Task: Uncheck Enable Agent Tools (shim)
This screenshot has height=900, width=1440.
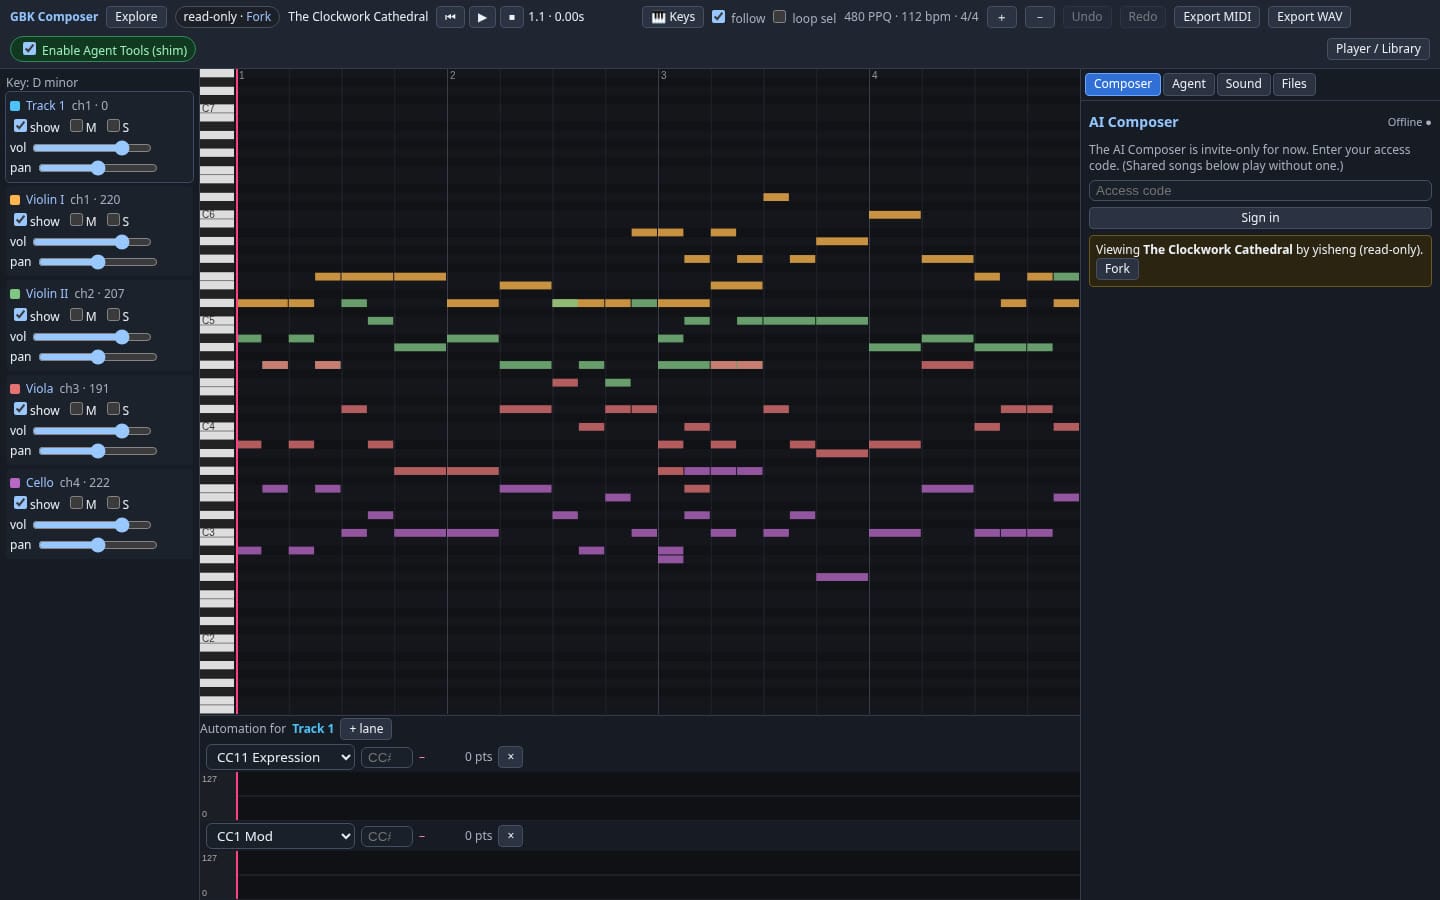Action: (29, 49)
